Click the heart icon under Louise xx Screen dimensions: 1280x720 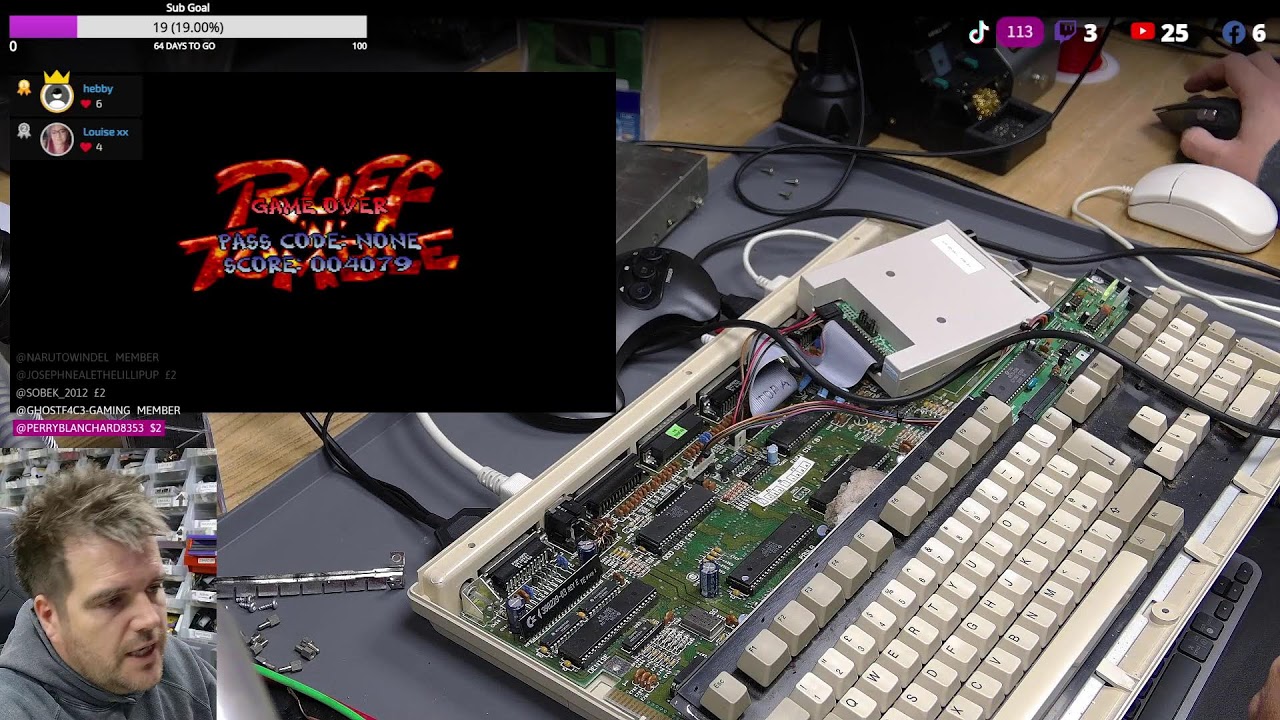click(x=86, y=147)
